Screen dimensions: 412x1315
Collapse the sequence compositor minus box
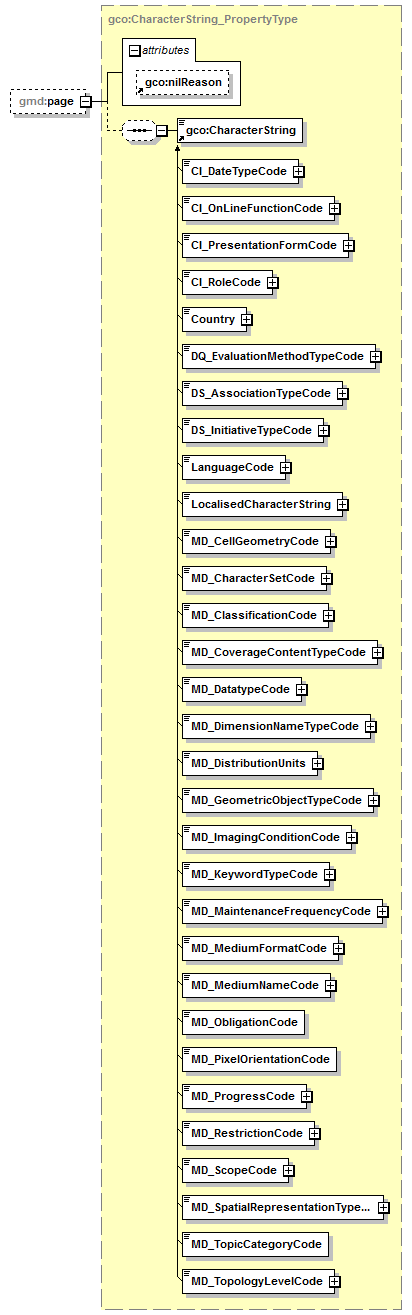click(x=161, y=132)
